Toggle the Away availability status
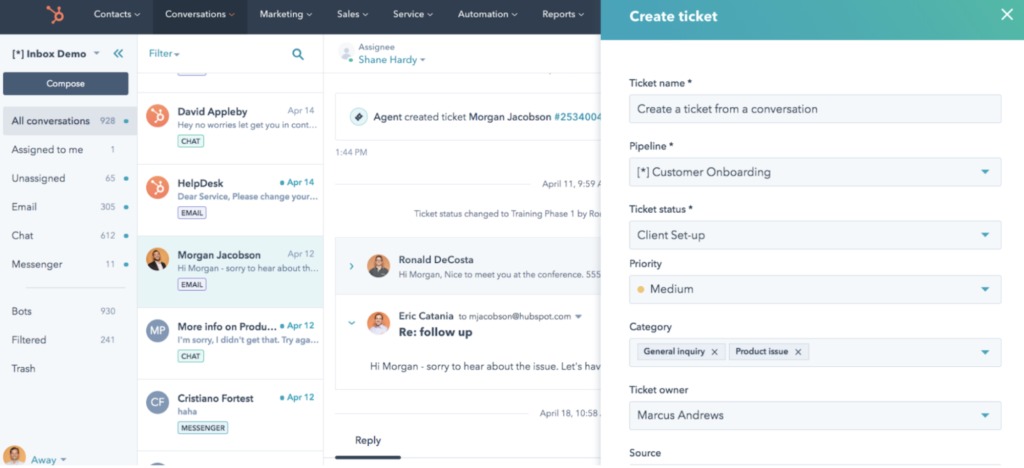 [48, 460]
